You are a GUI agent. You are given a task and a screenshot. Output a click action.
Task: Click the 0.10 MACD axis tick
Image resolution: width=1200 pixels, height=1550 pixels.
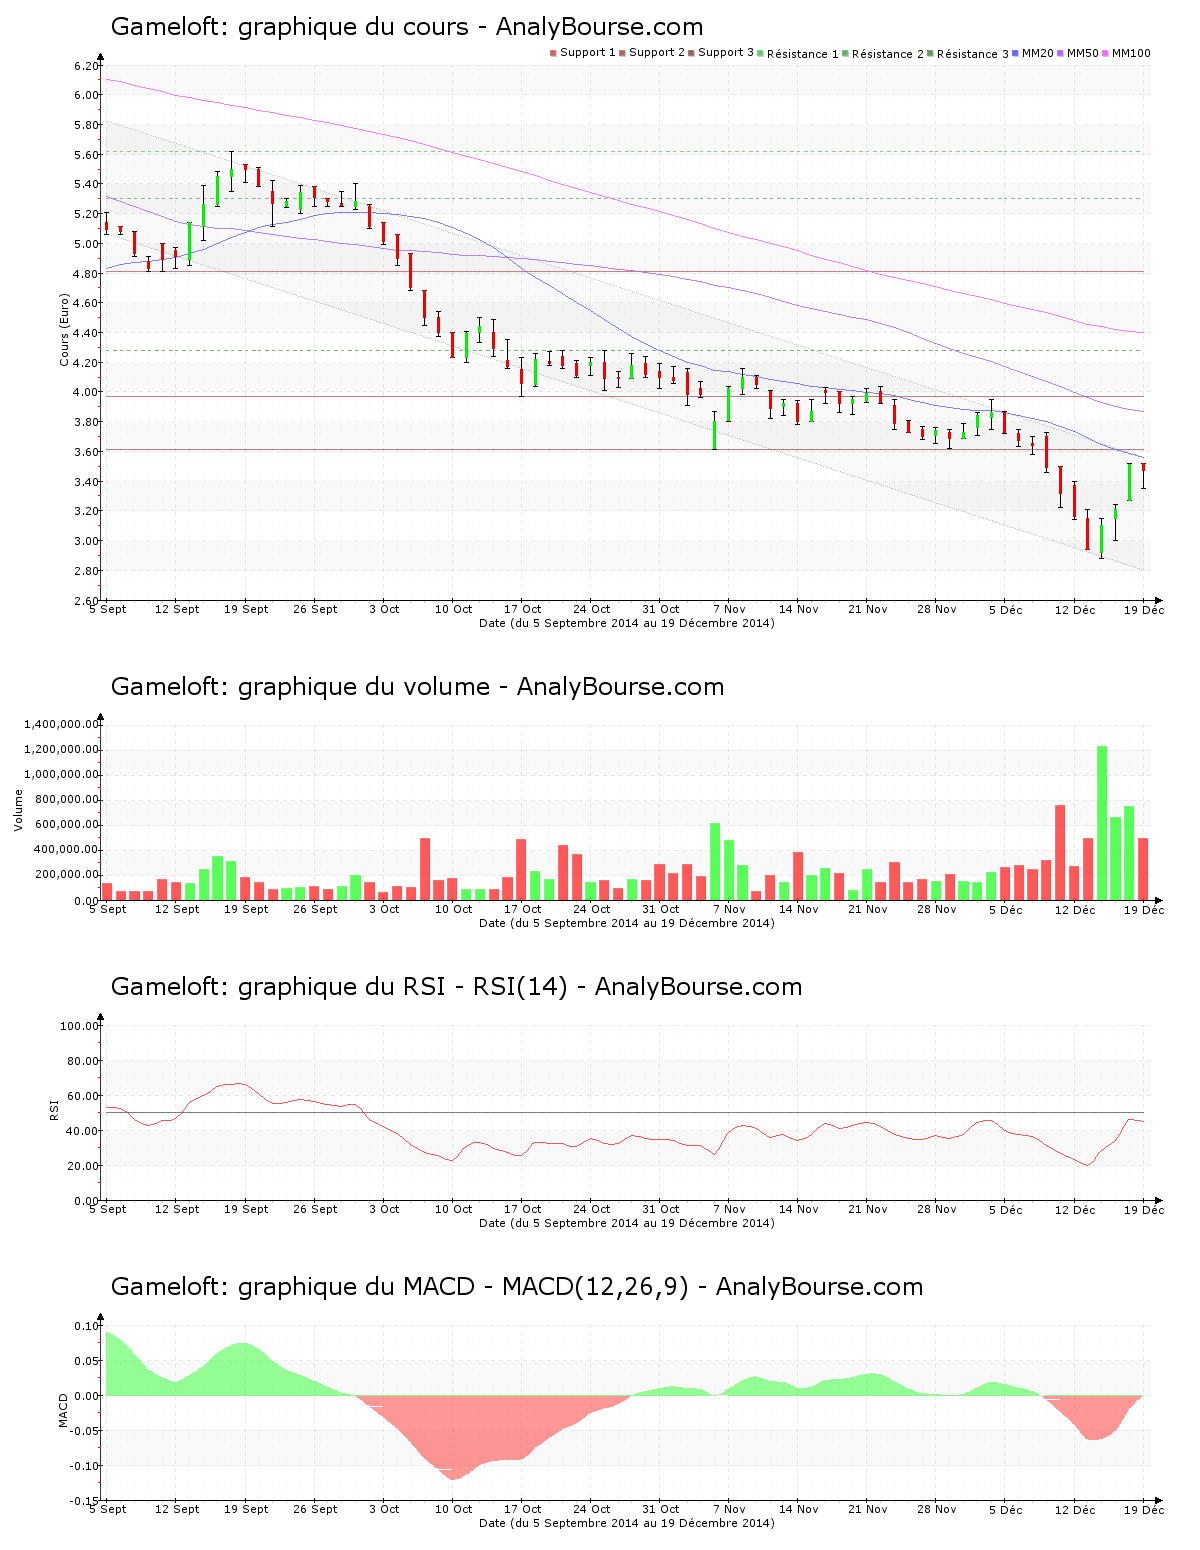point(86,1326)
